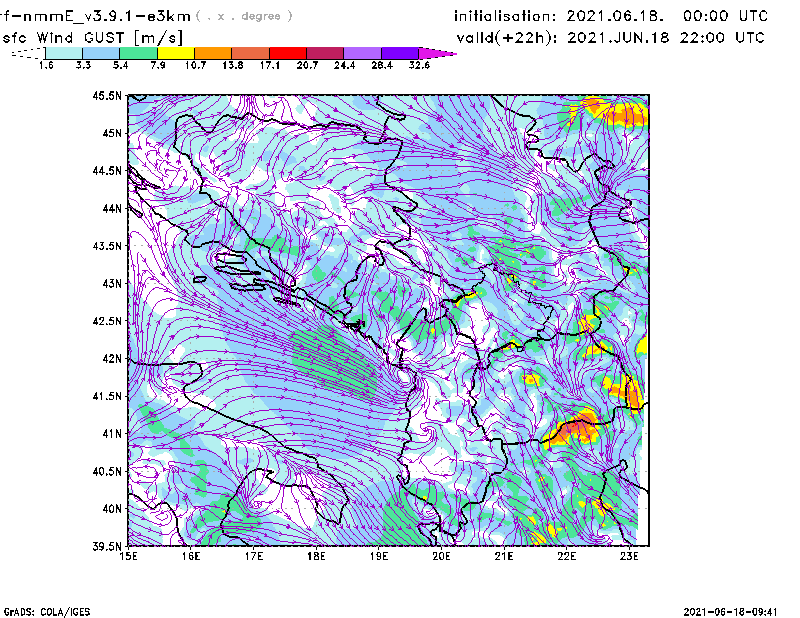Click the latitude label "39.5N"
This screenshot has height=618, width=800.
[107, 547]
